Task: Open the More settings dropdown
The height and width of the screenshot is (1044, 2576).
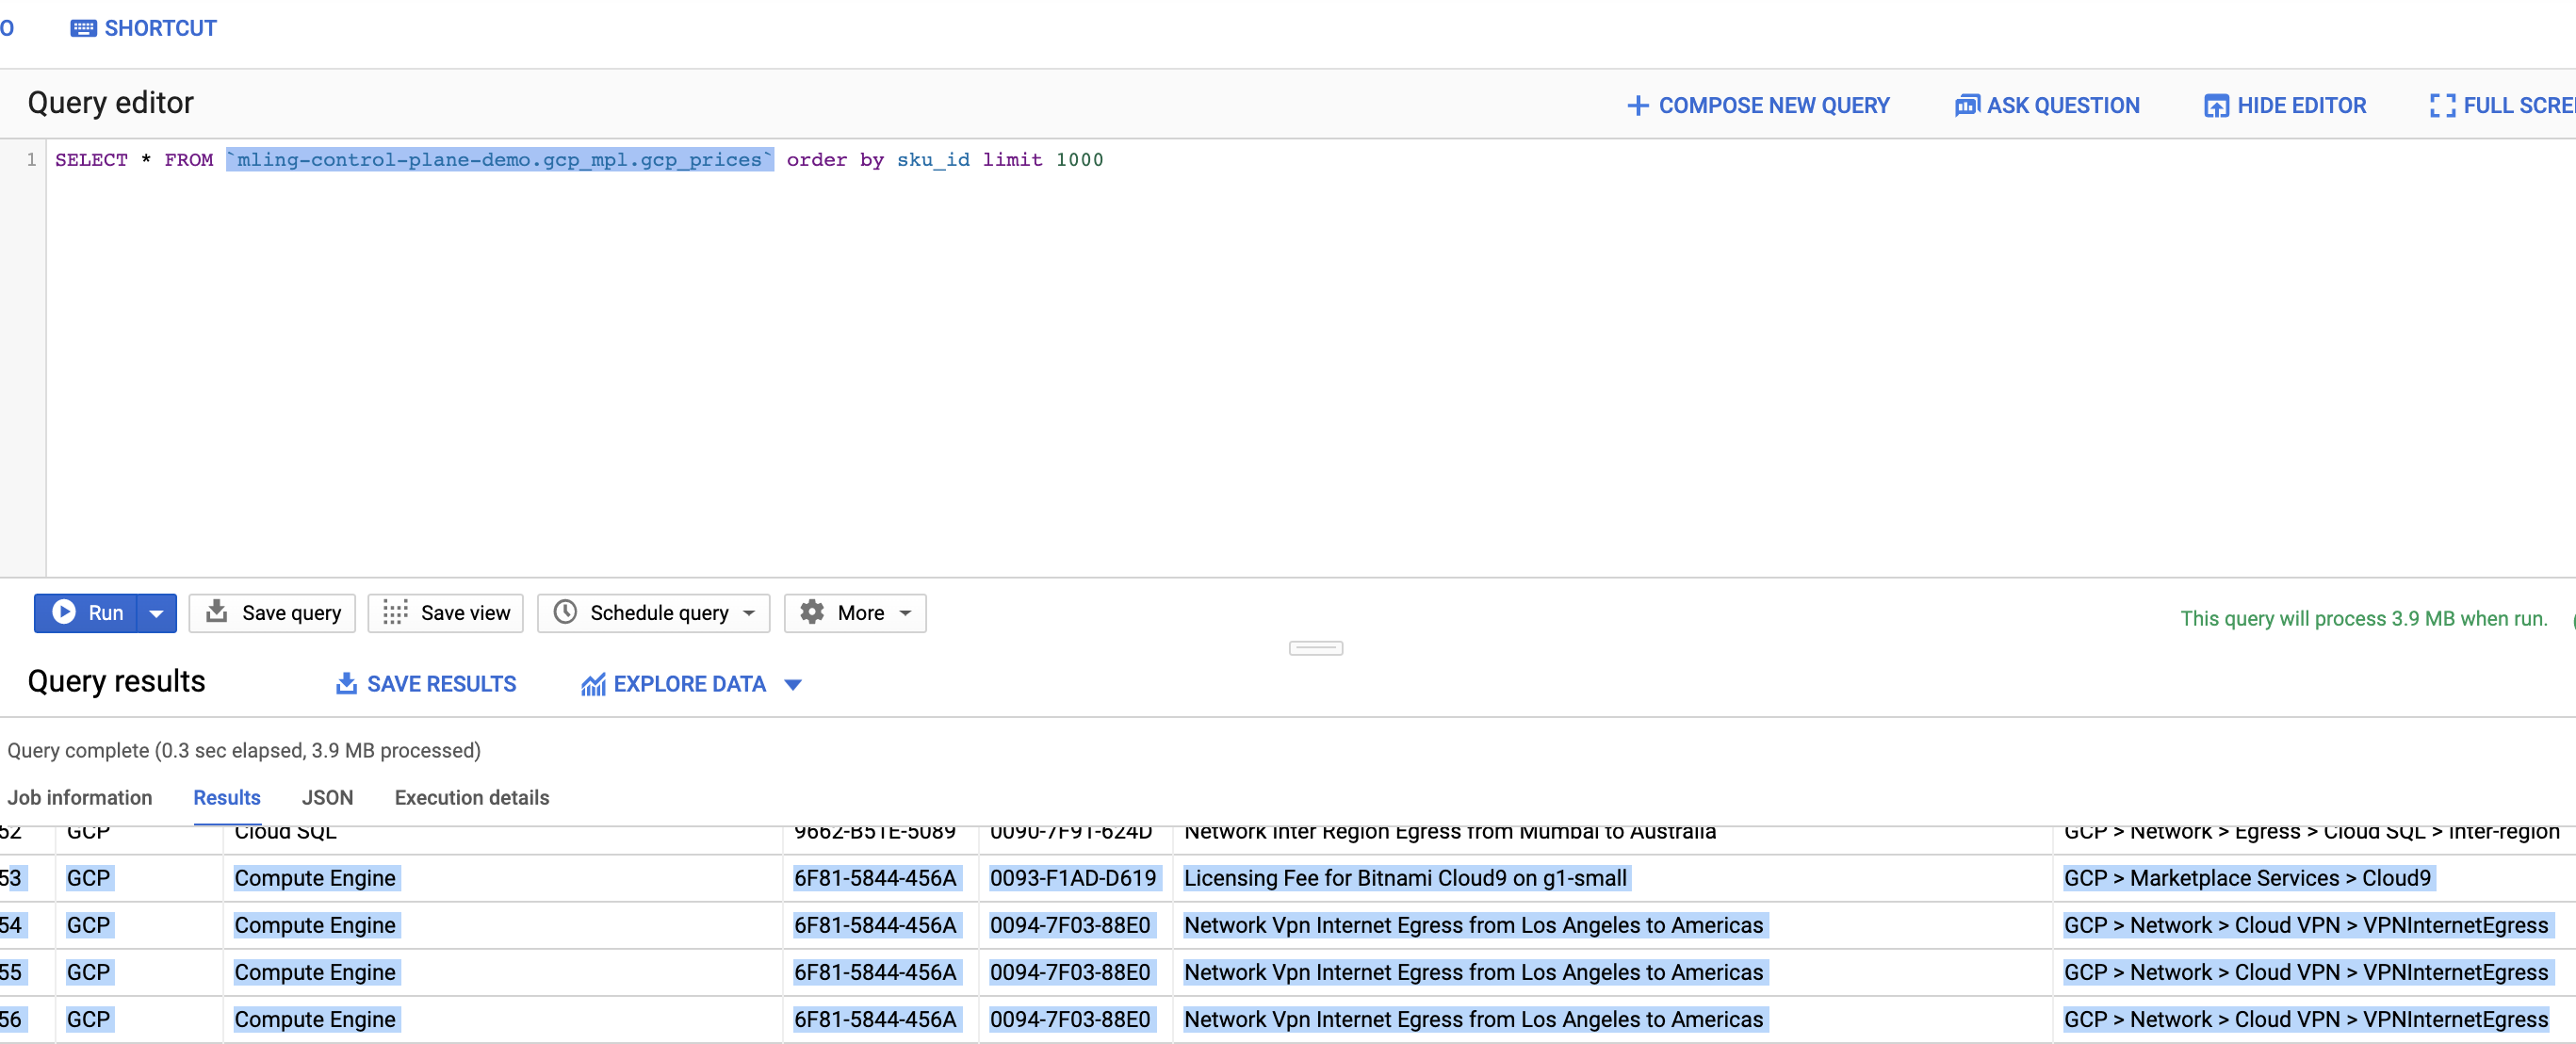Action: (905, 613)
